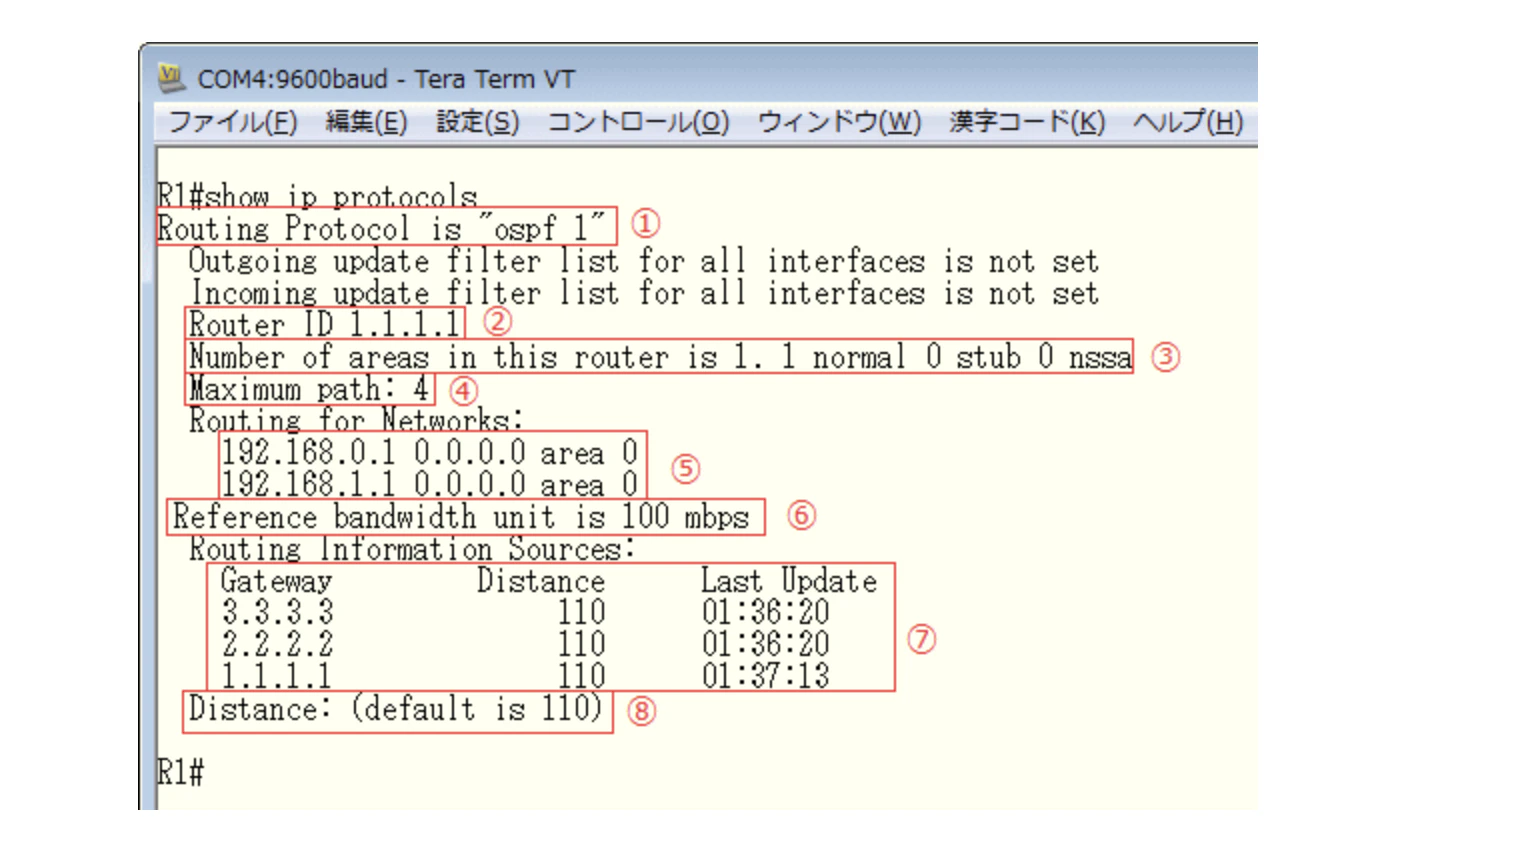
Task: Click the COM4:9600baud - Tera Term VT title
Action: click(x=386, y=79)
